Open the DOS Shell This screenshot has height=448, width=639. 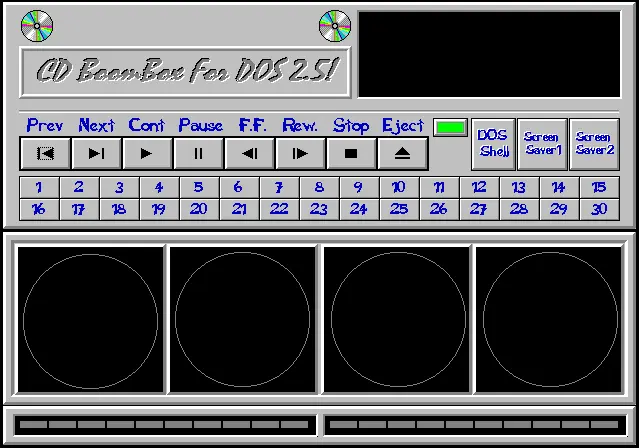[x=492, y=144]
